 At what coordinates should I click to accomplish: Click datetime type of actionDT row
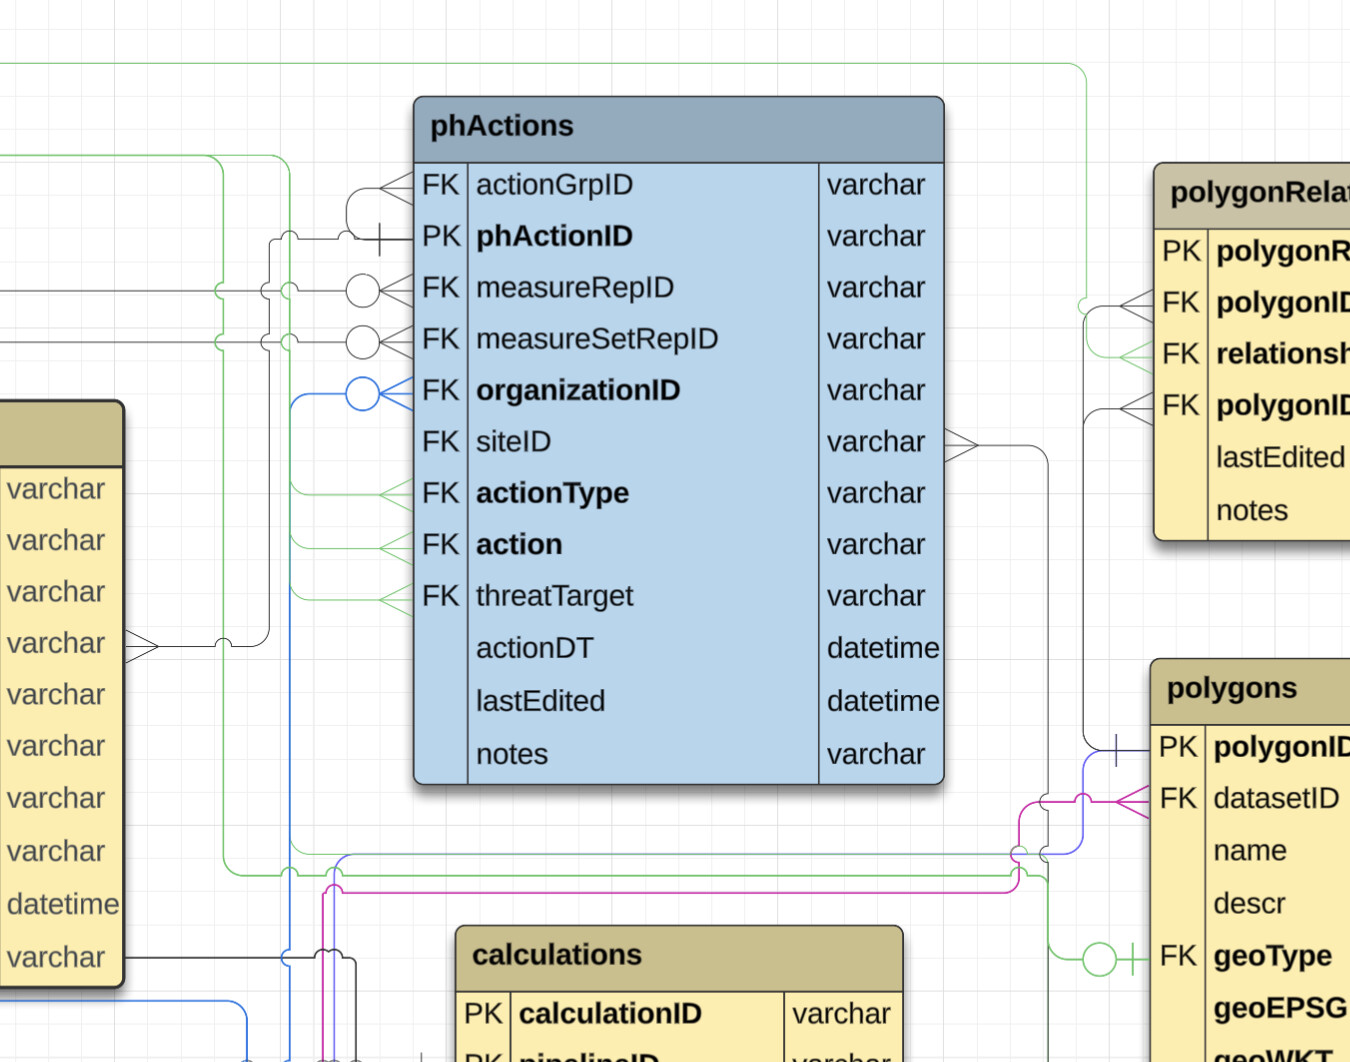(x=883, y=648)
